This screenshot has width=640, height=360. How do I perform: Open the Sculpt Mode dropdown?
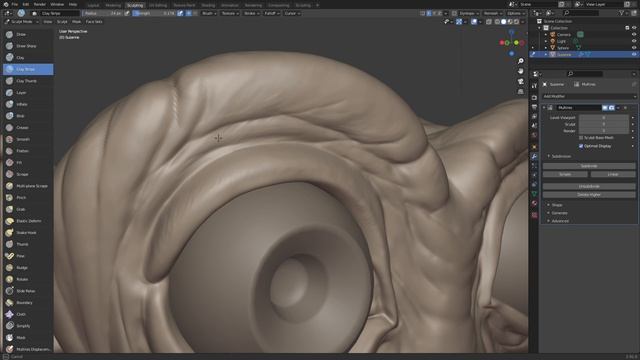[21, 22]
